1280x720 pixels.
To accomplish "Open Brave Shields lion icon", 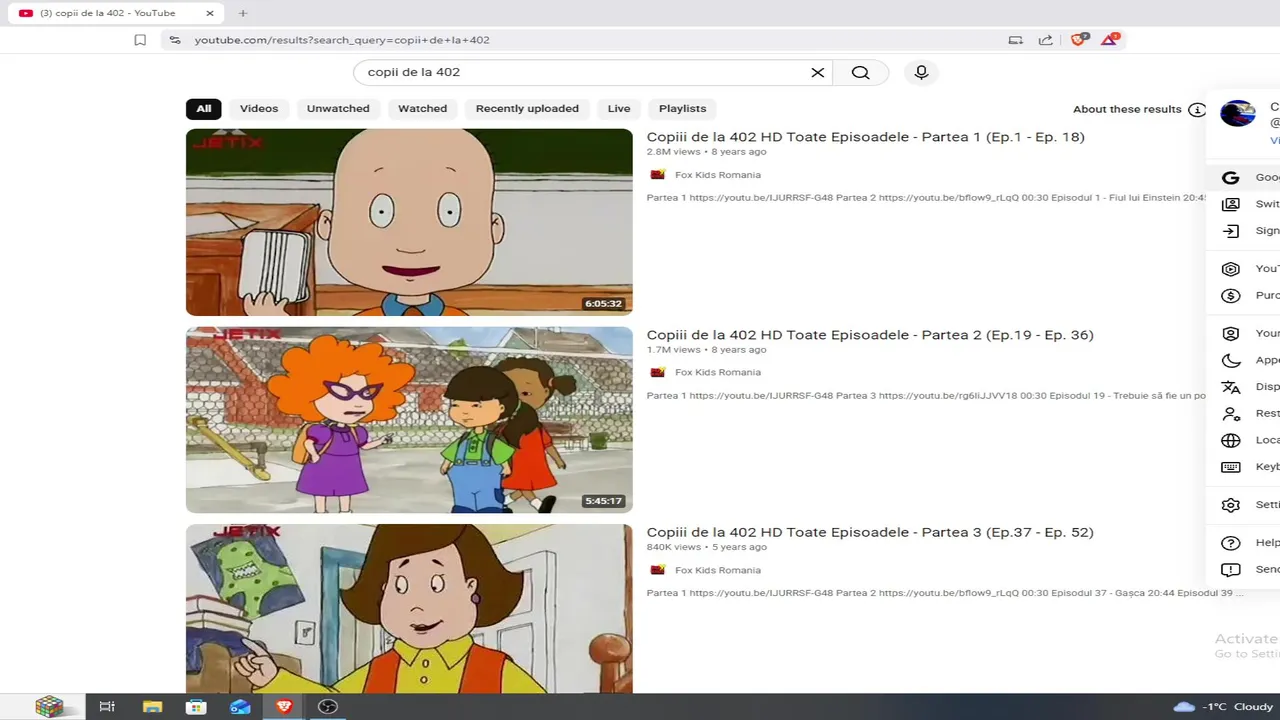I will click(x=1078, y=40).
